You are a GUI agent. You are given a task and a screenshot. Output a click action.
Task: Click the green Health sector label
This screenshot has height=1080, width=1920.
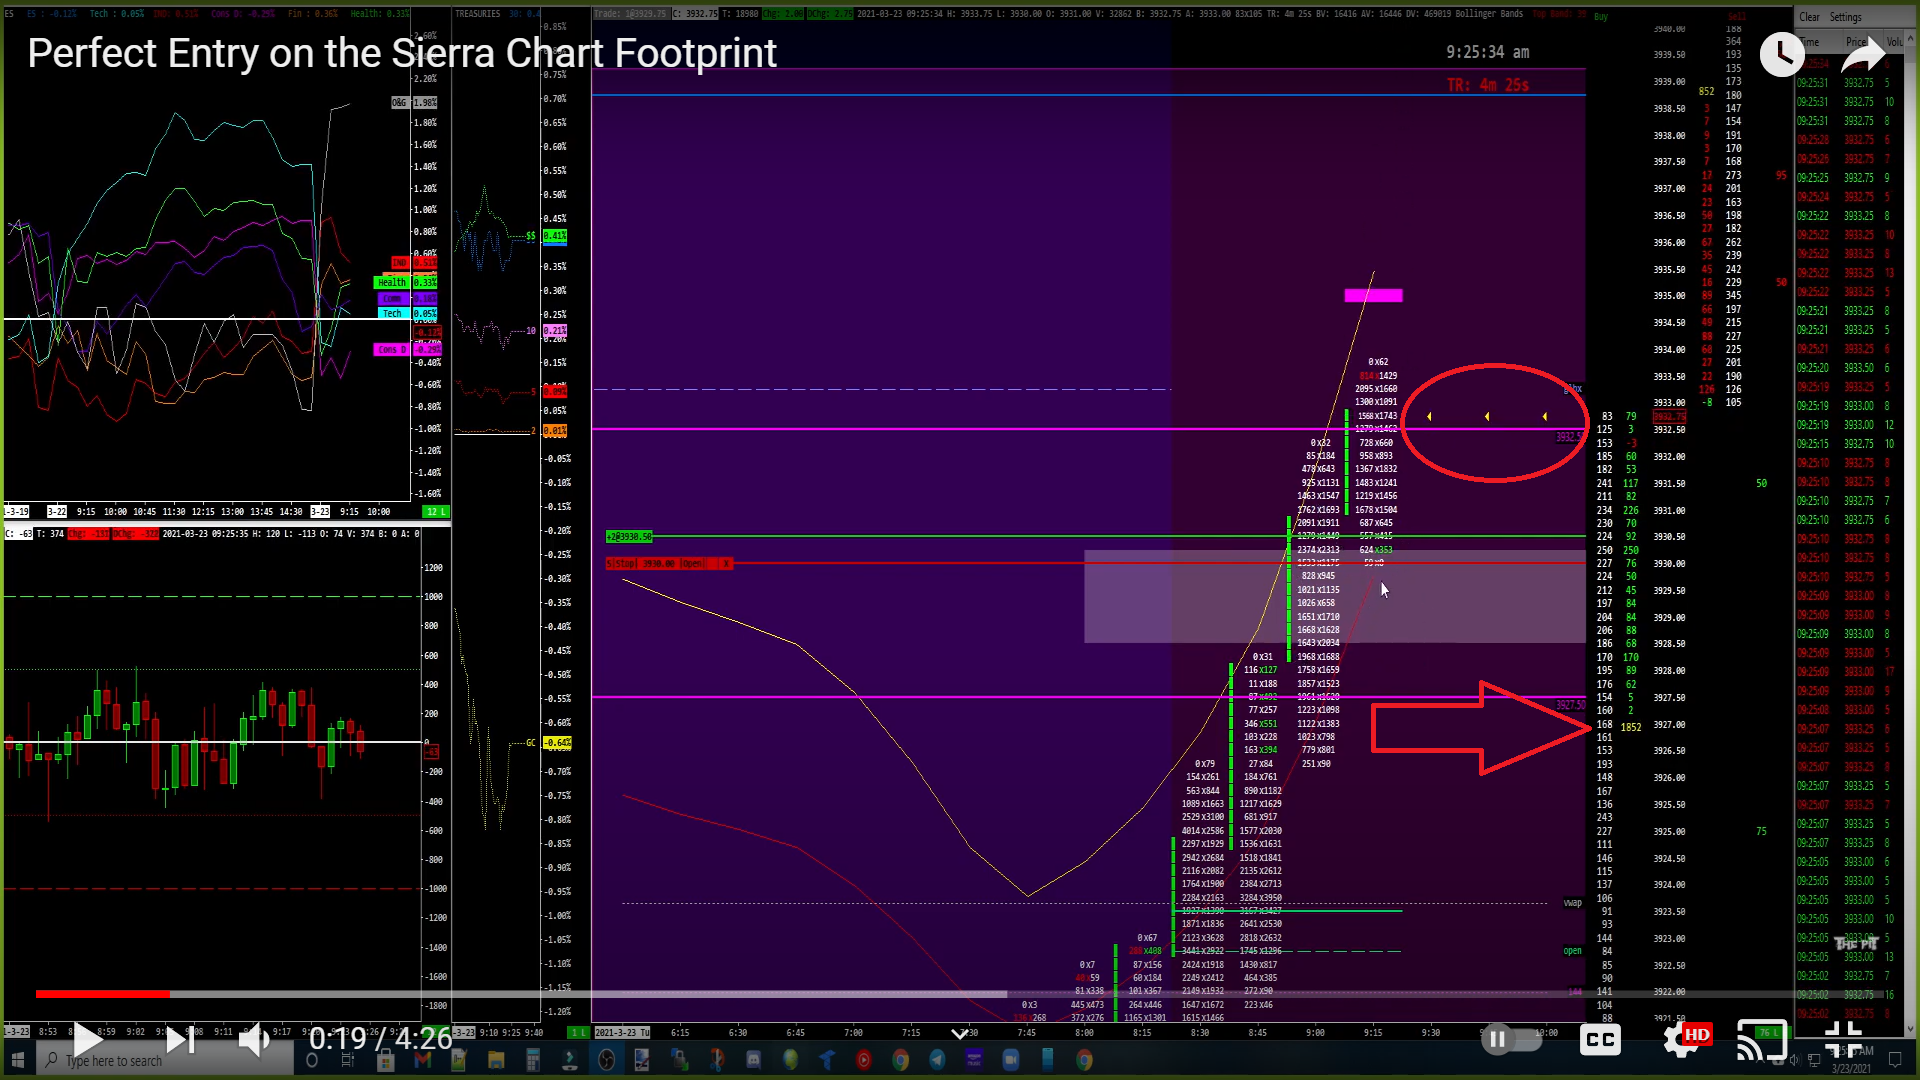click(x=391, y=283)
